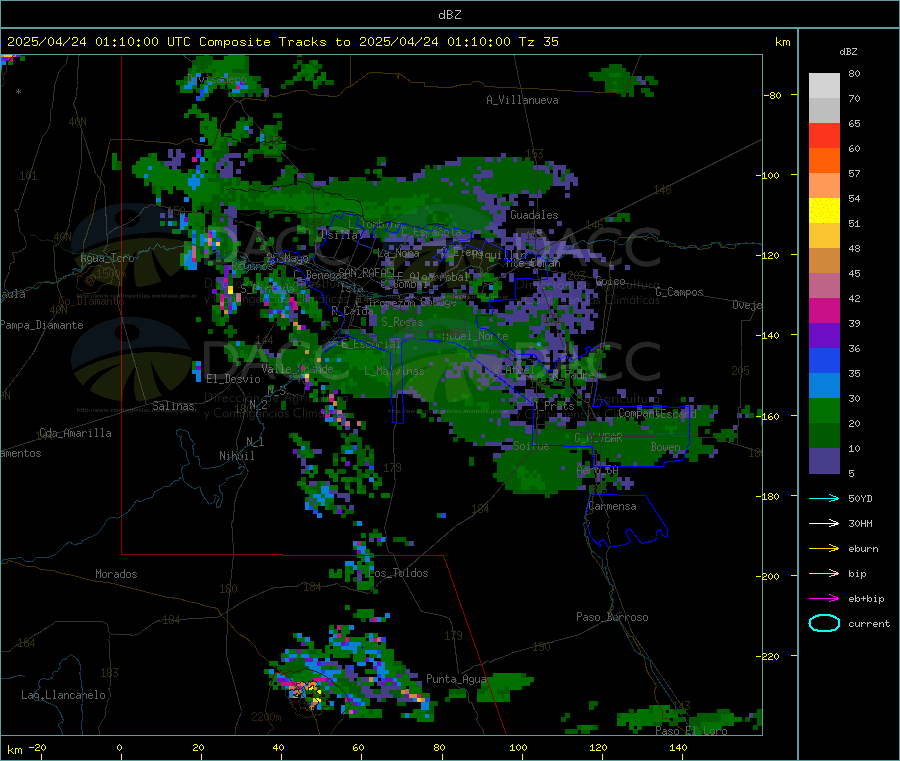900x761 pixels.
Task: Click the Bowen map label
Action: pos(666,446)
